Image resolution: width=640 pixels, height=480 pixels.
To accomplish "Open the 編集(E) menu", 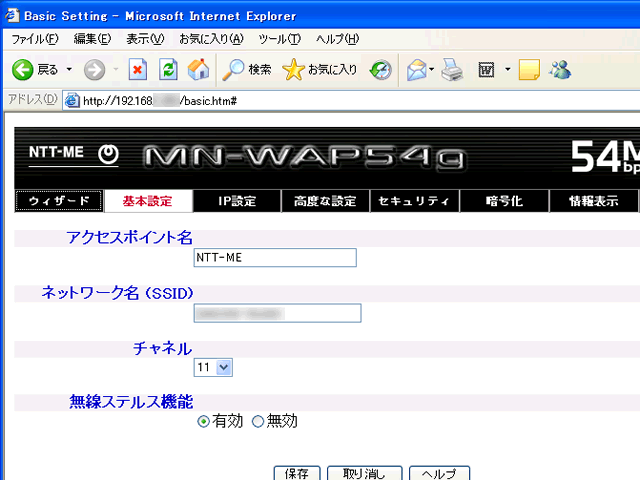I will tap(92, 39).
